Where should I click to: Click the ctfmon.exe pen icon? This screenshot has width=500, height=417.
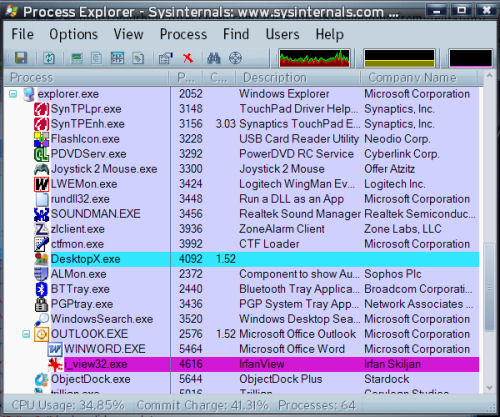tap(41, 244)
